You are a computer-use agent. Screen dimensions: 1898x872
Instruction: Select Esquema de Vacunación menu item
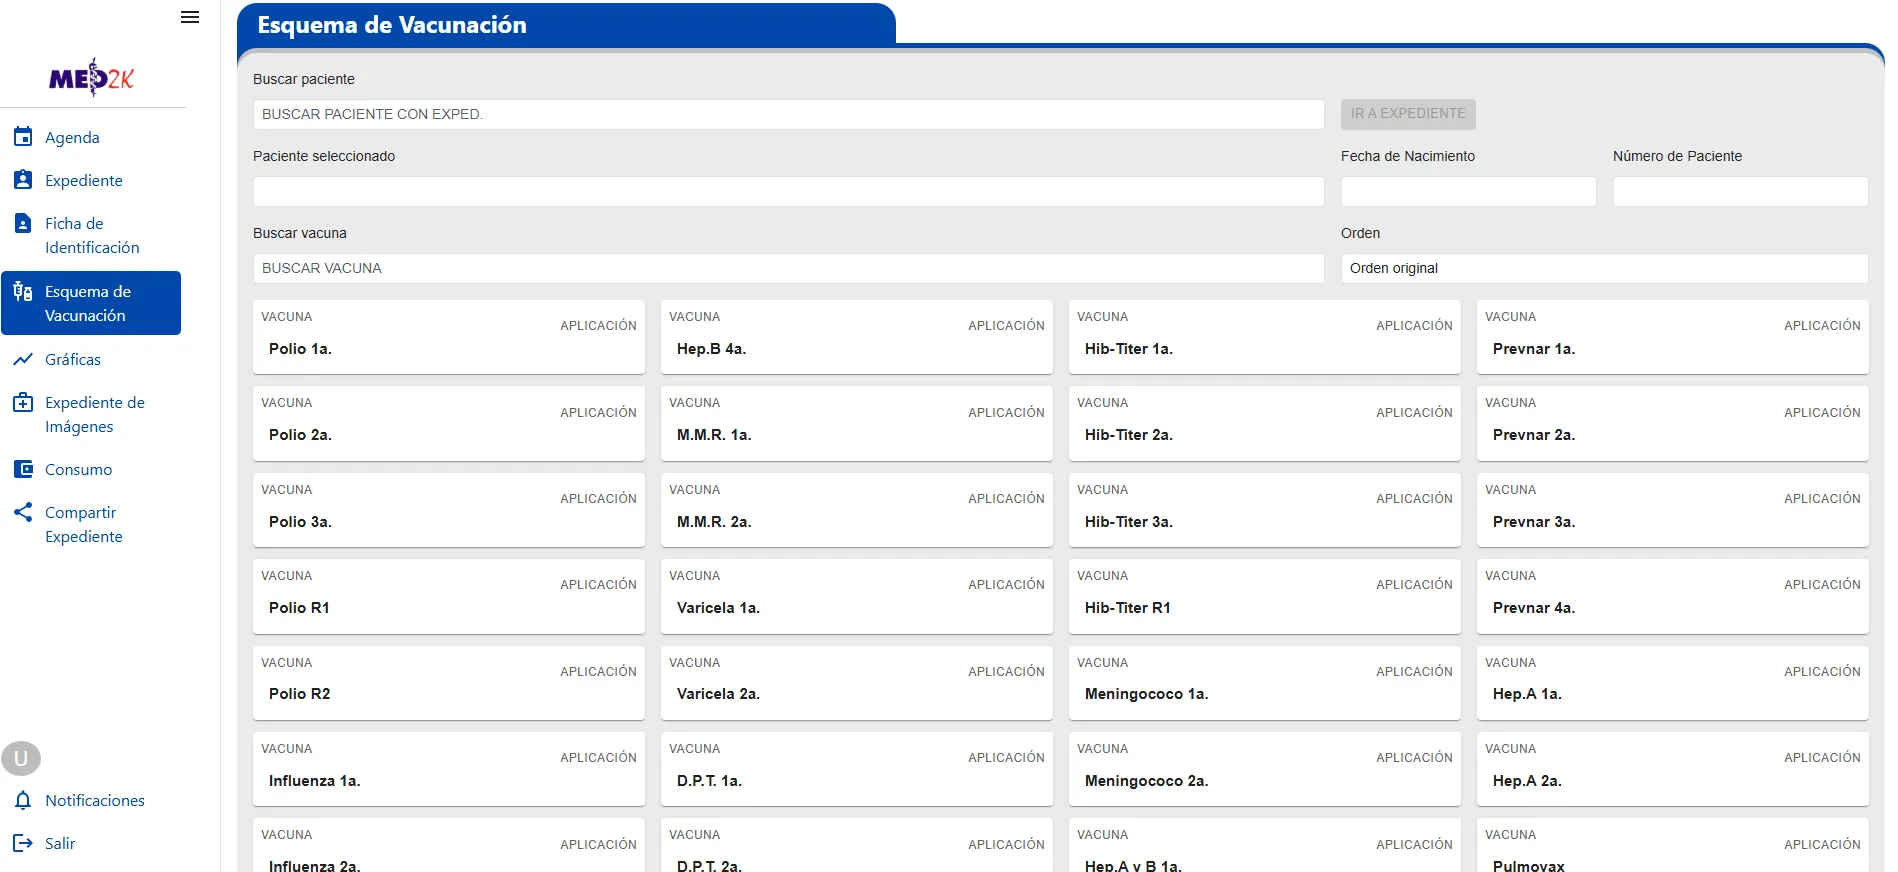91,303
